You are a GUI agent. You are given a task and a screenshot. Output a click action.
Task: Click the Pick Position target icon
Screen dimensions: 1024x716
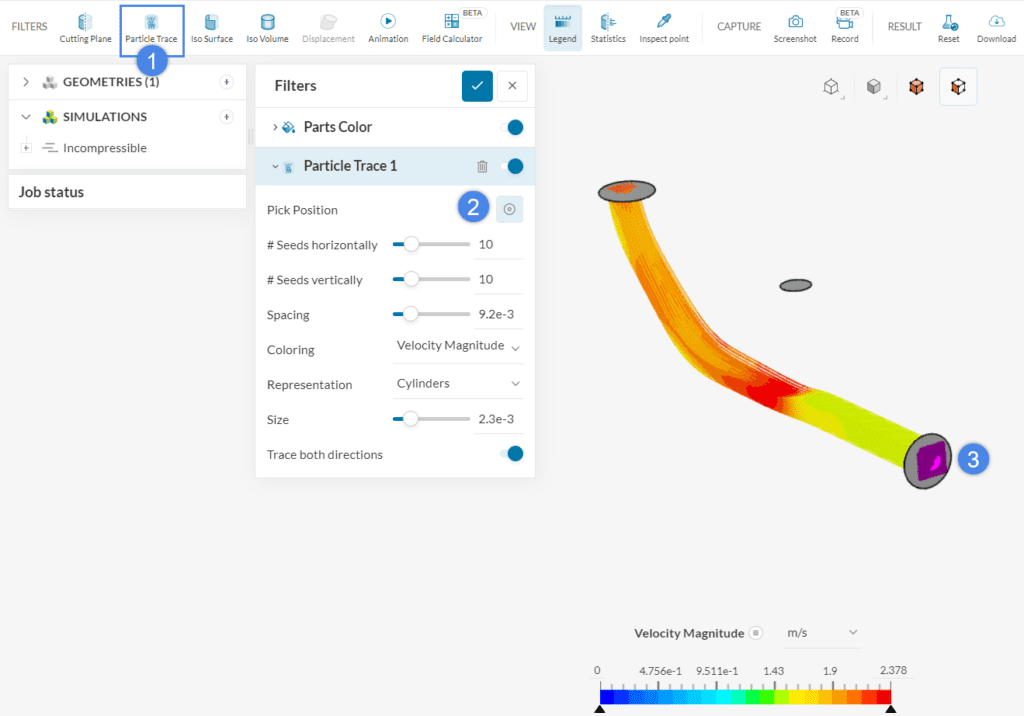click(x=509, y=209)
